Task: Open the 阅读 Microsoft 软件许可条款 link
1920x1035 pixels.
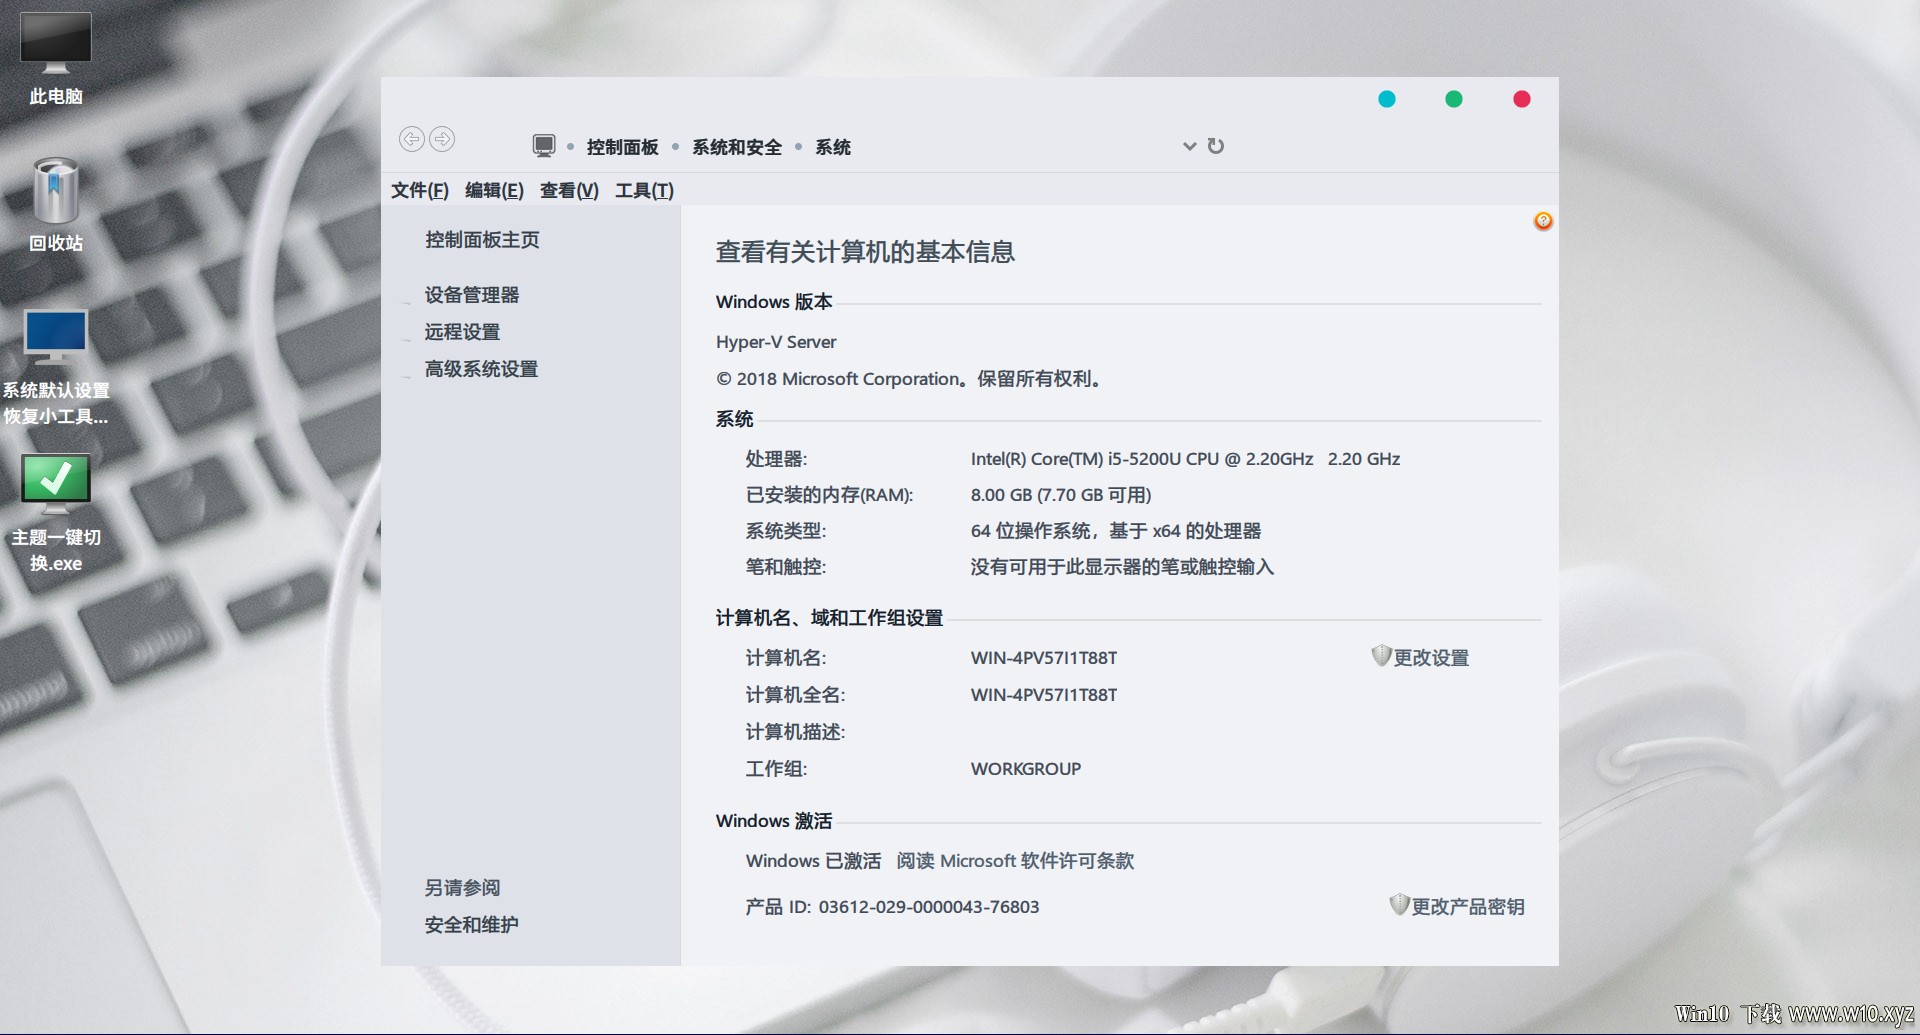Action: (1015, 861)
